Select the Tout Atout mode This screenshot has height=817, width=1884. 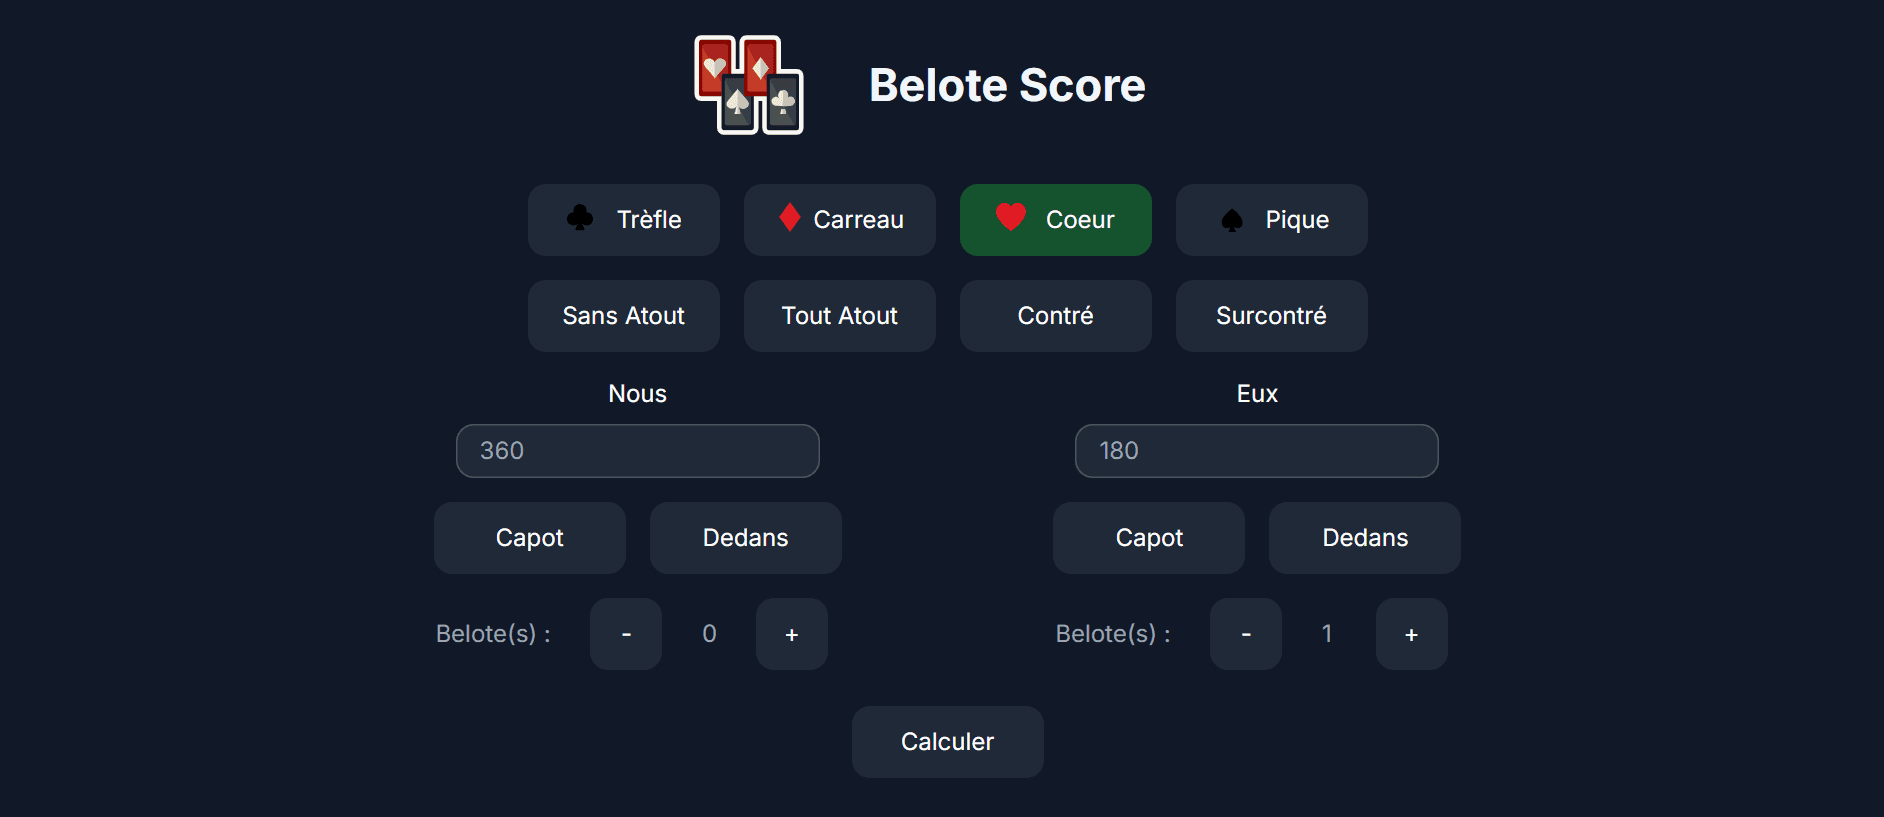(839, 316)
